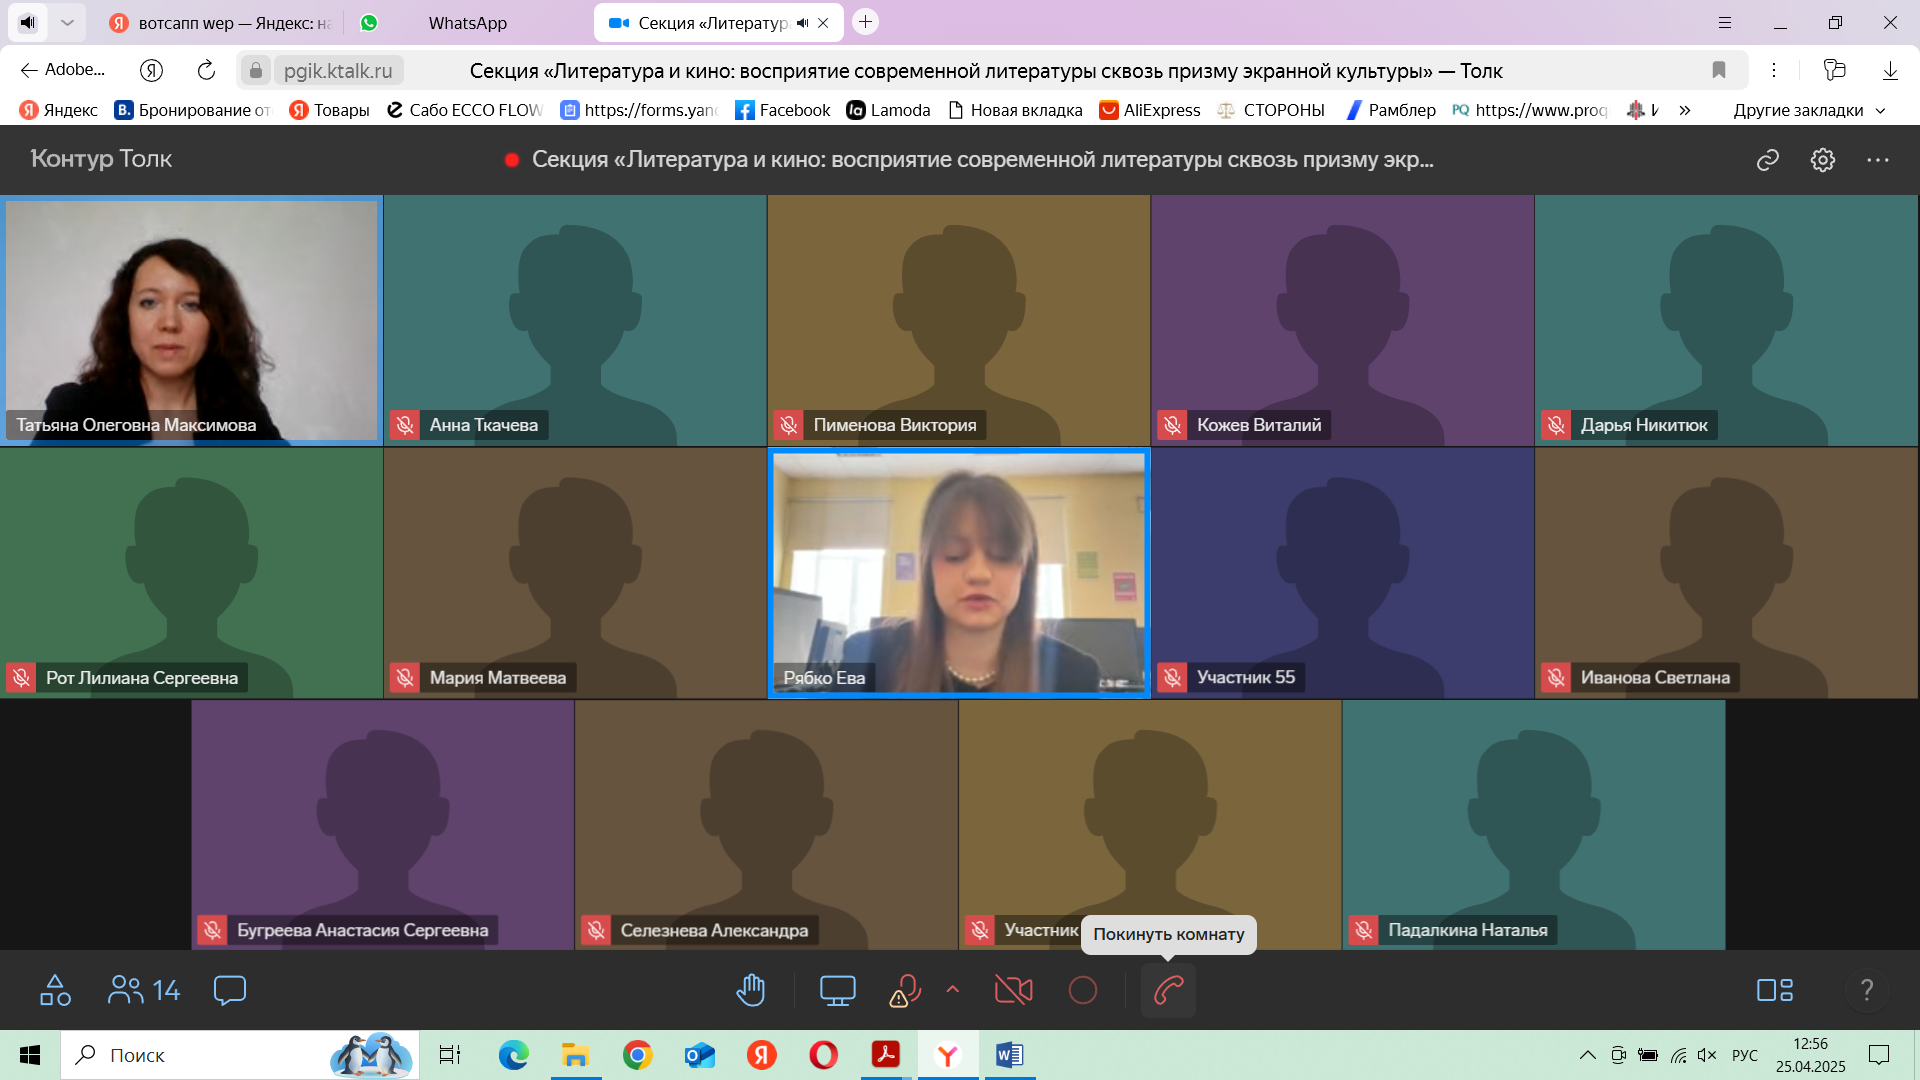The width and height of the screenshot is (1920, 1080).
Task: Expand hidden bookmarks chevron
Action: tap(1685, 110)
